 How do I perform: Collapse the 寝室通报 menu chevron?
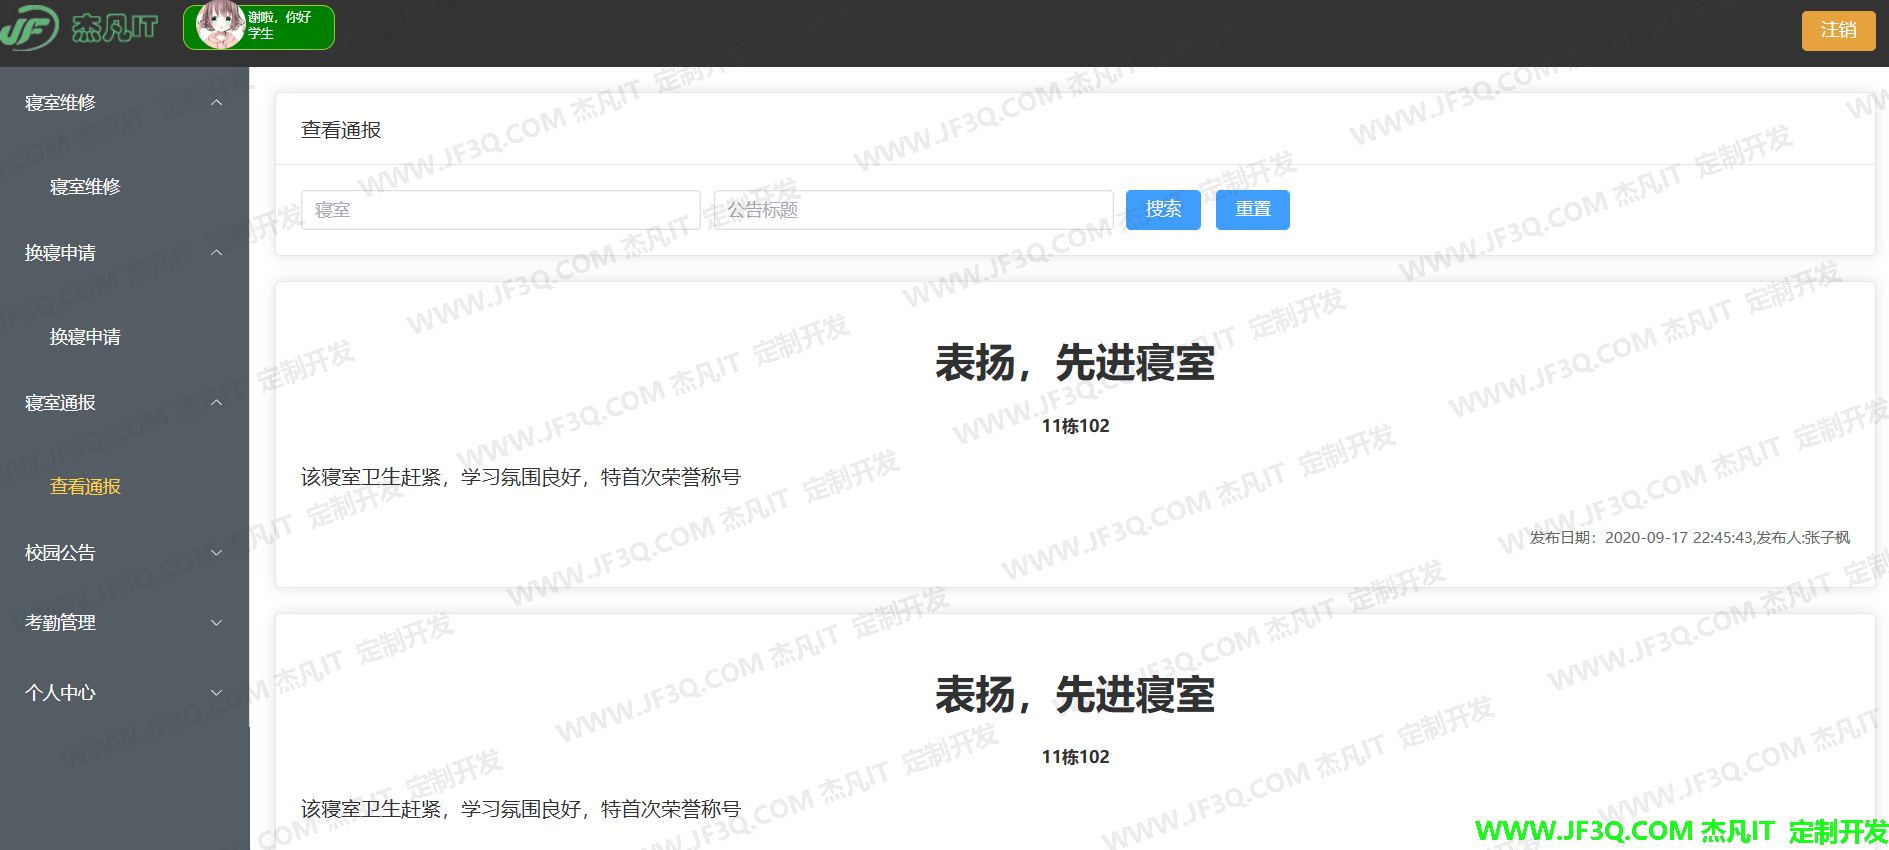point(216,403)
